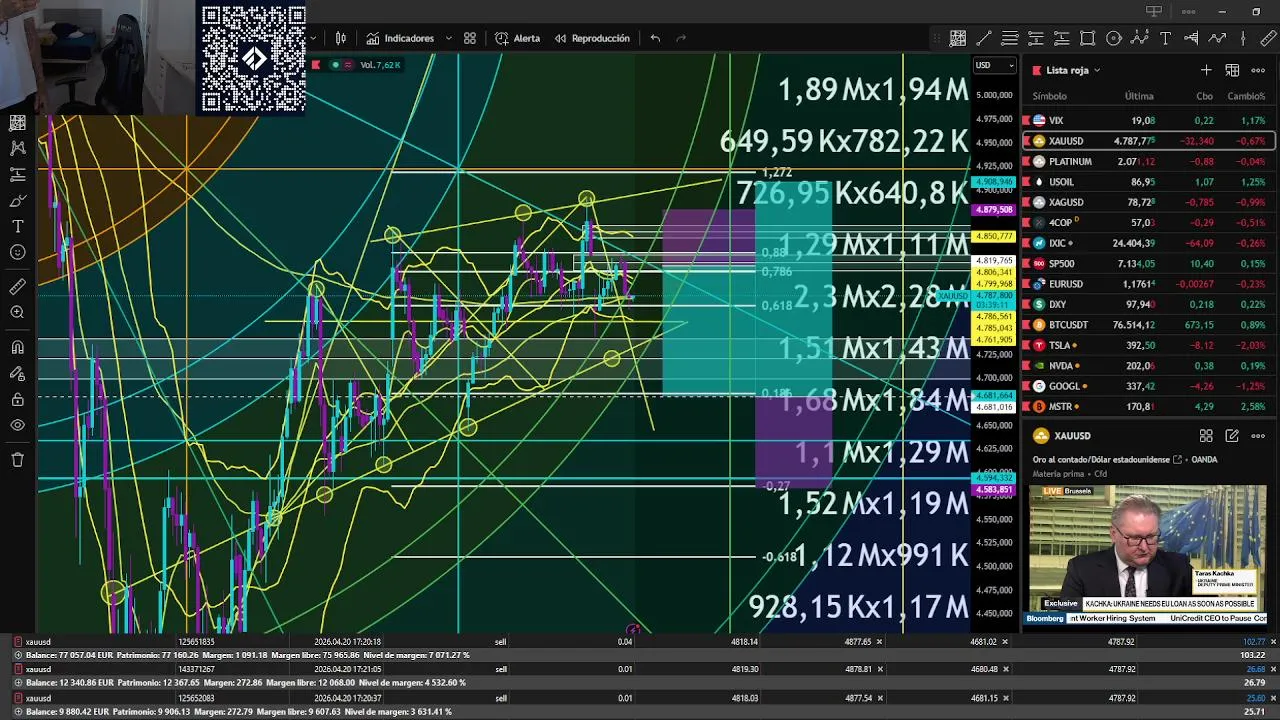The width and height of the screenshot is (1280, 720).
Task: Toggle hide all drawings with the eye icon
Action: pos(17,426)
